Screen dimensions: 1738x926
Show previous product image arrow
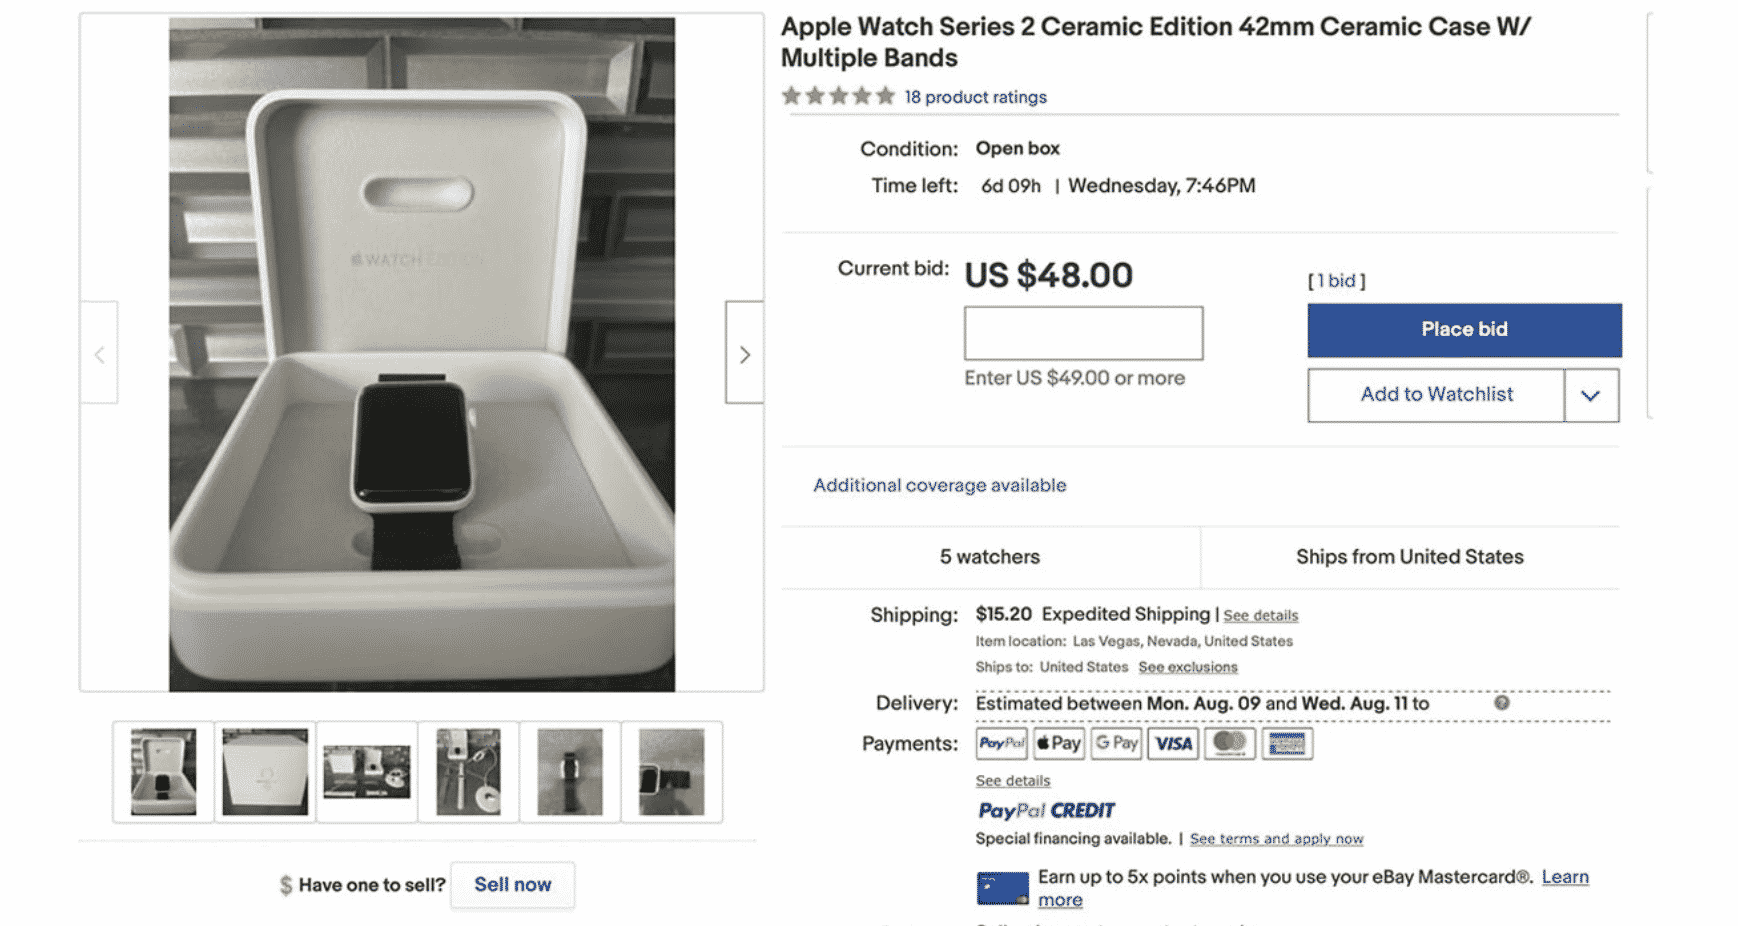coord(99,354)
